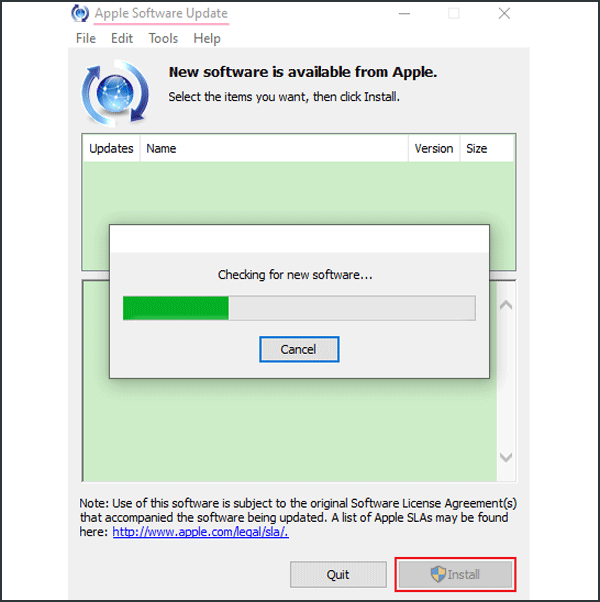Click the Quit button
600x602 pixels.
coord(338,574)
